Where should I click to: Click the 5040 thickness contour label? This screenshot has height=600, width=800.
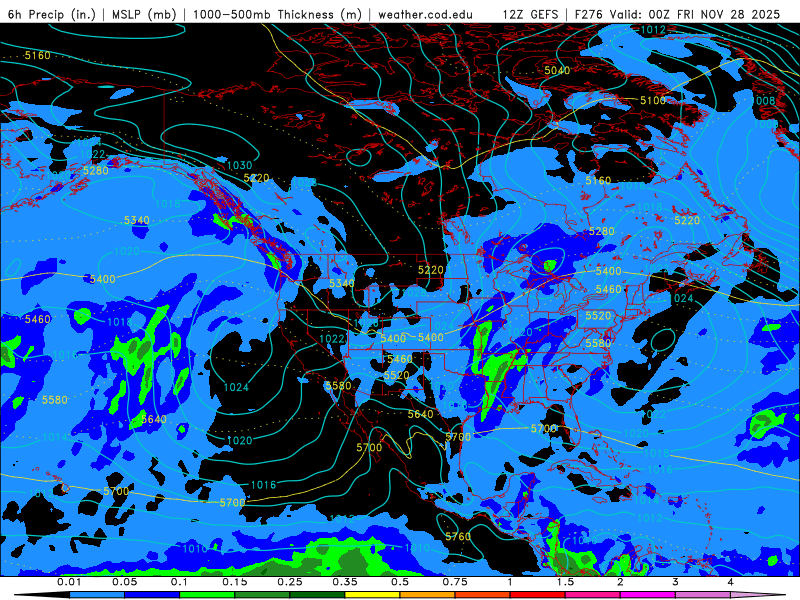[557, 70]
